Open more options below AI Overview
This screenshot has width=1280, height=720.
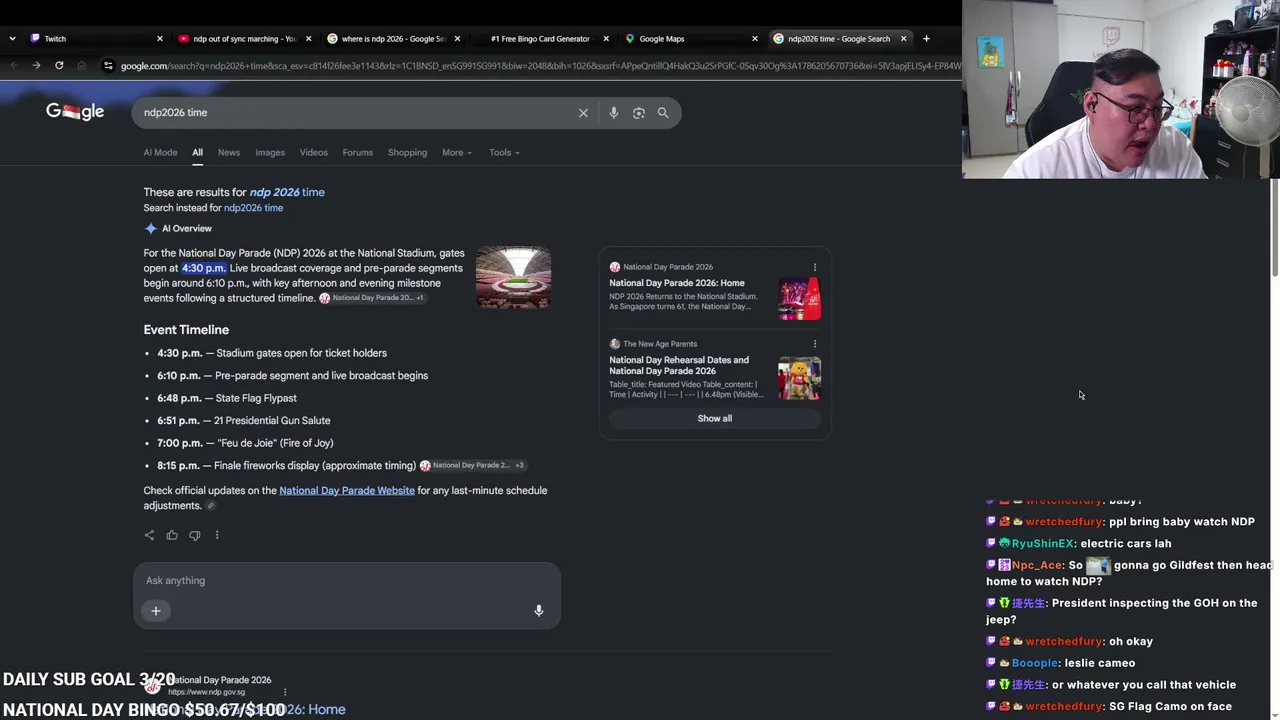click(x=217, y=535)
